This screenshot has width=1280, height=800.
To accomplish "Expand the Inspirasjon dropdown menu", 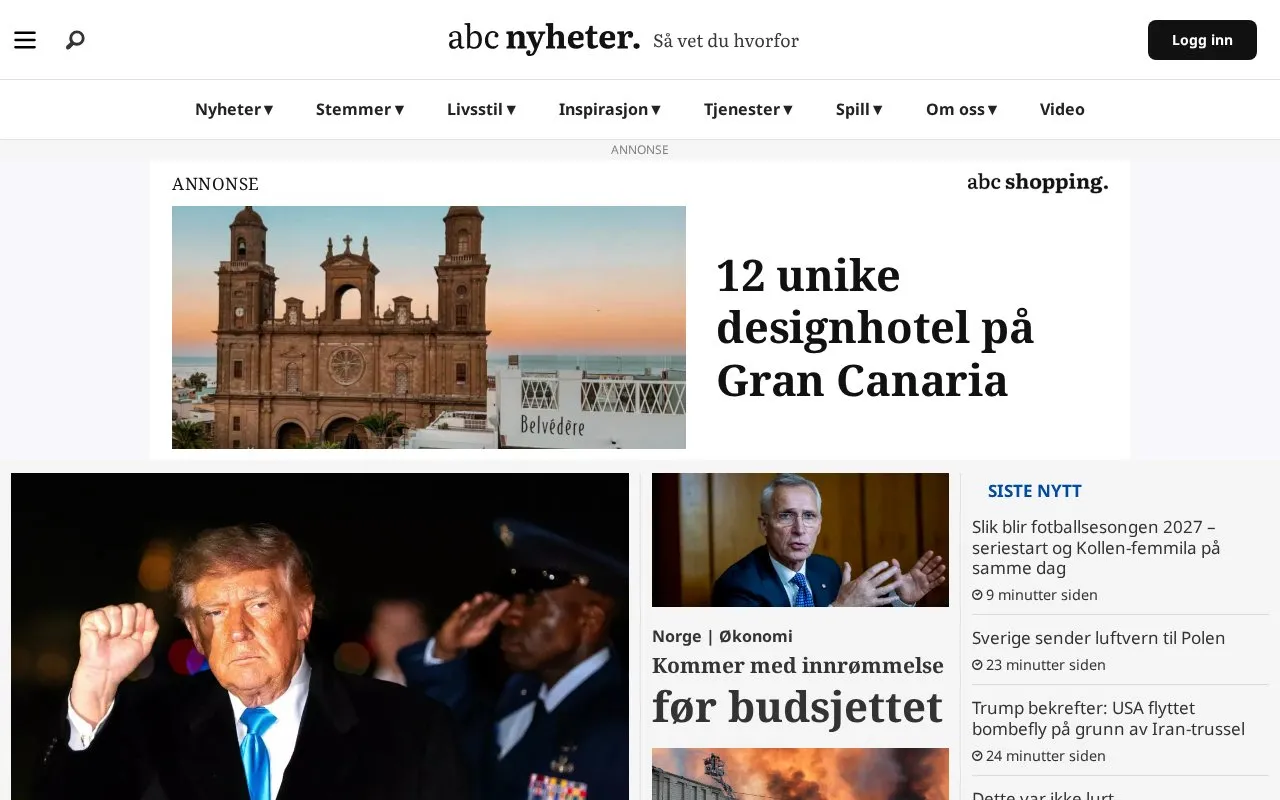I will tap(610, 109).
